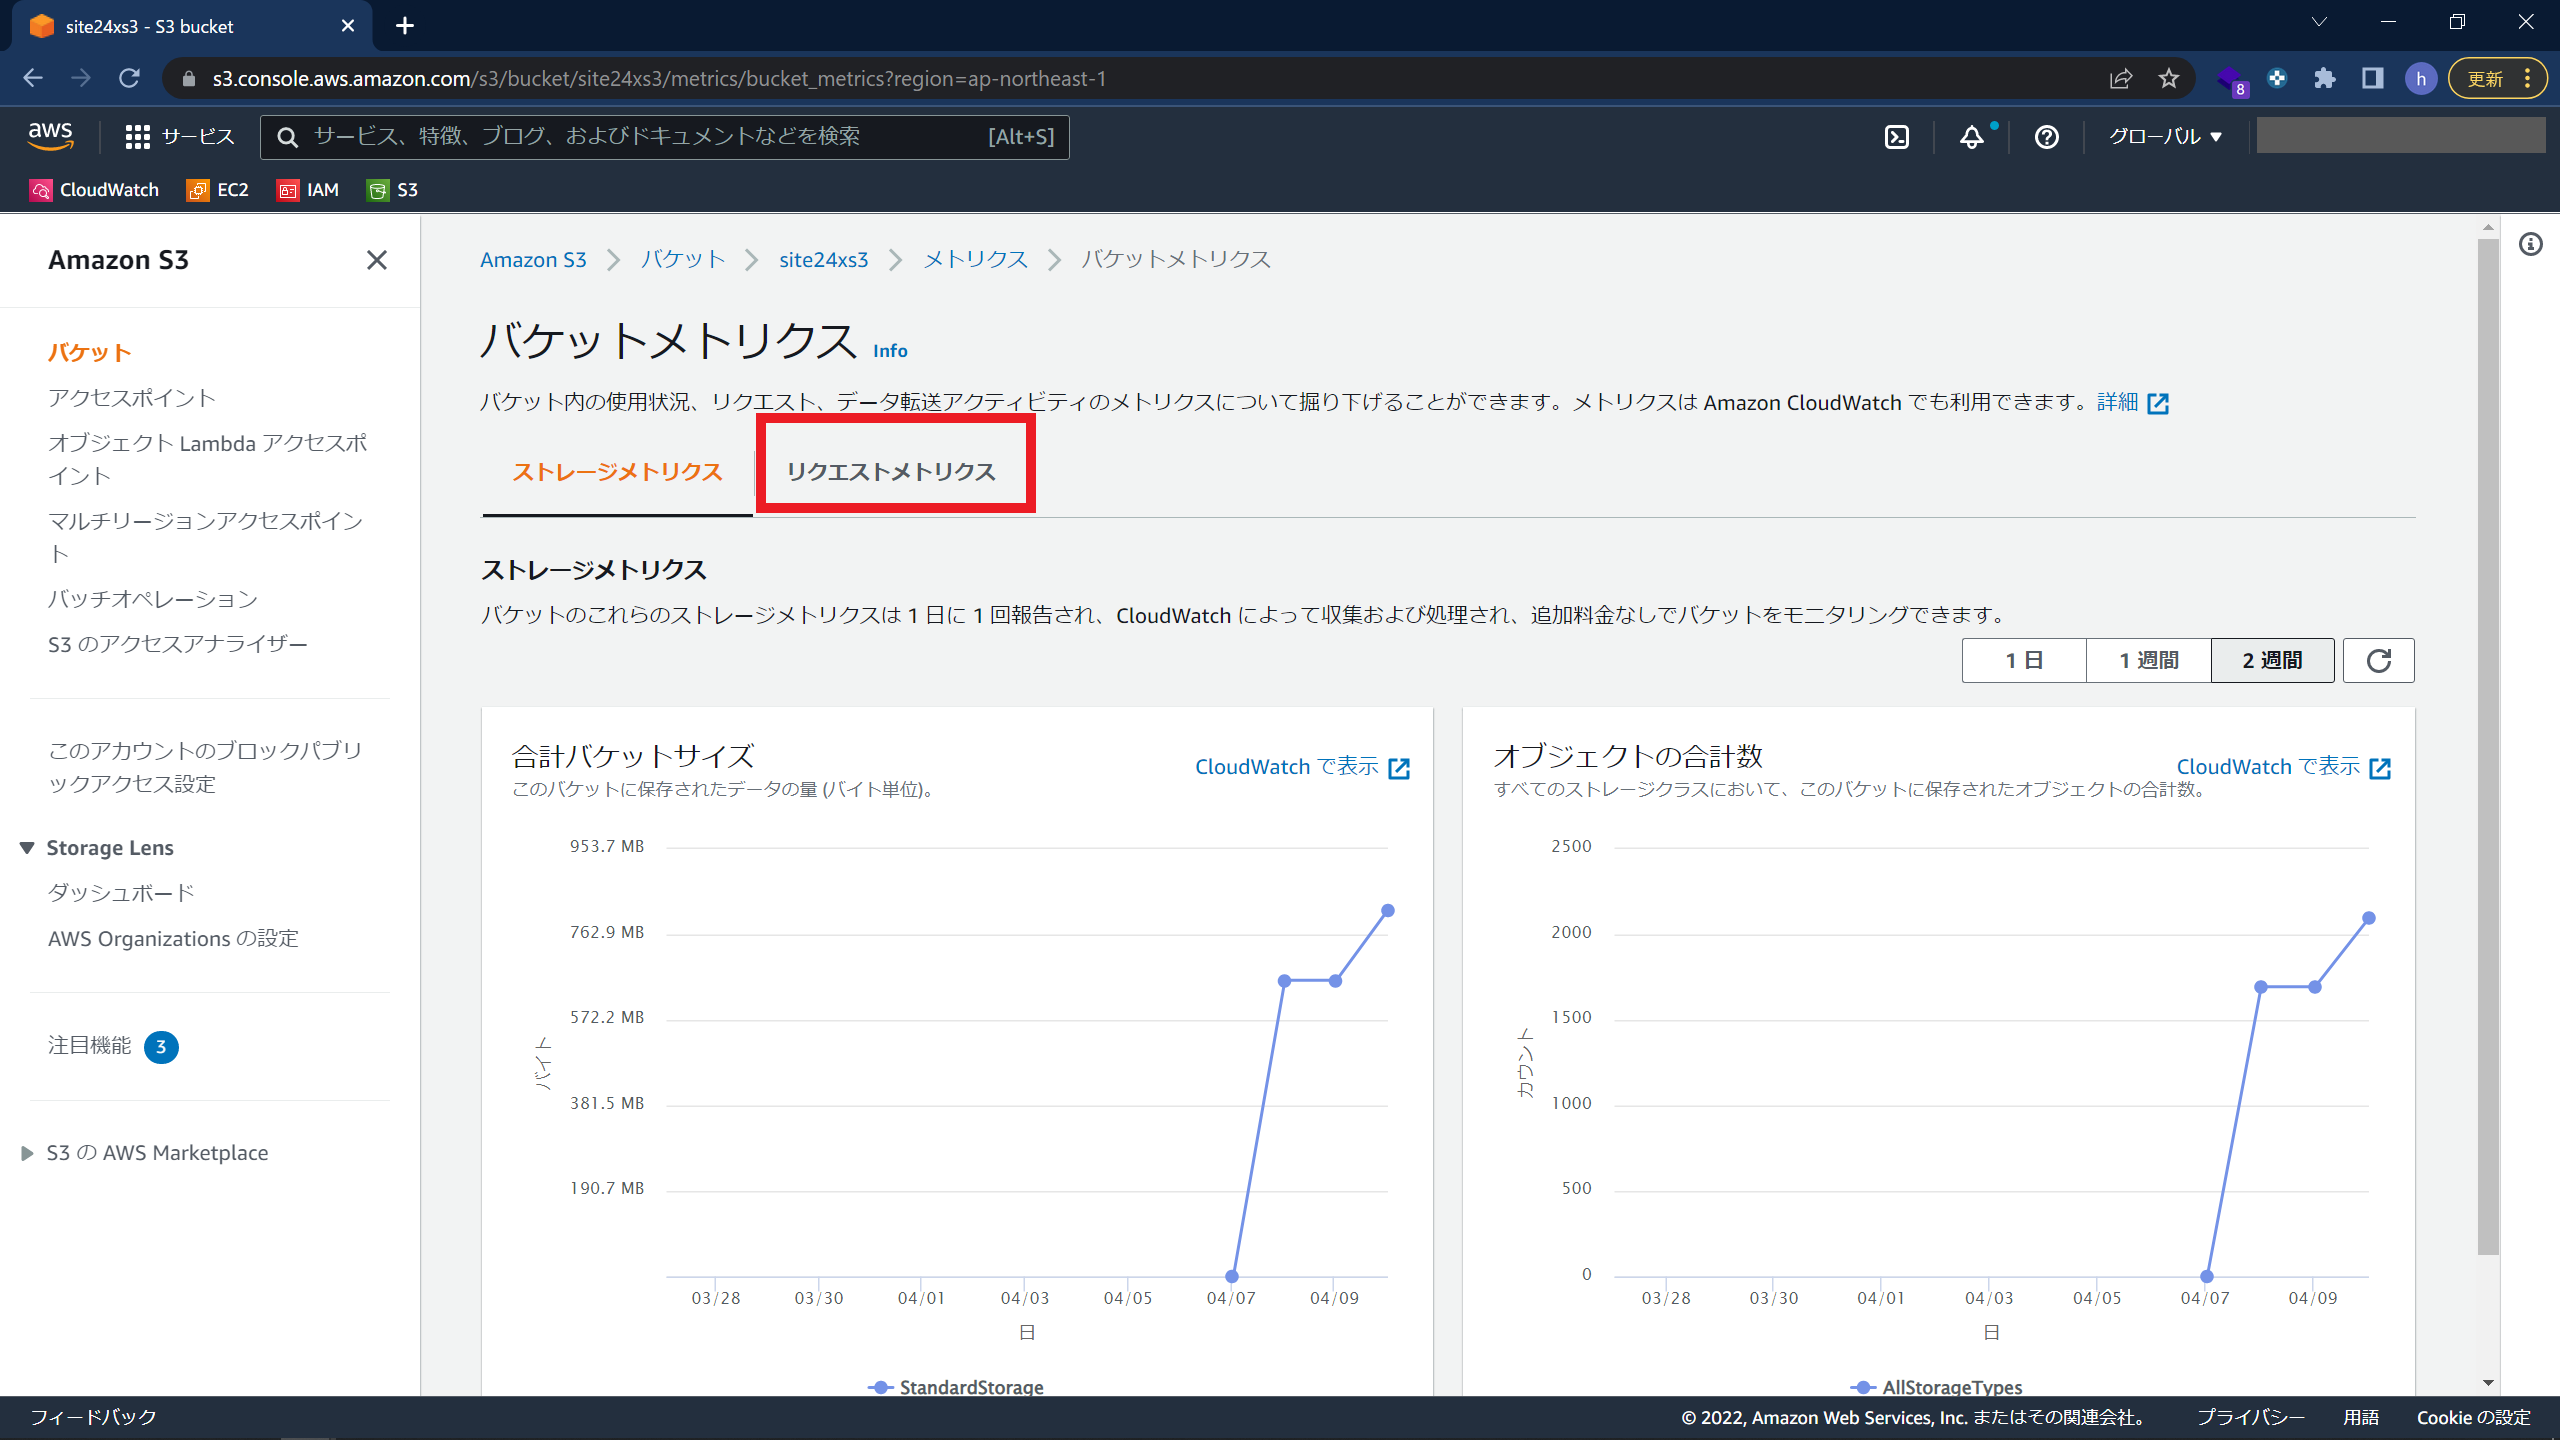This screenshot has height=1440, width=2560.
Task: Share this page icon in address bar
Action: [2121, 78]
